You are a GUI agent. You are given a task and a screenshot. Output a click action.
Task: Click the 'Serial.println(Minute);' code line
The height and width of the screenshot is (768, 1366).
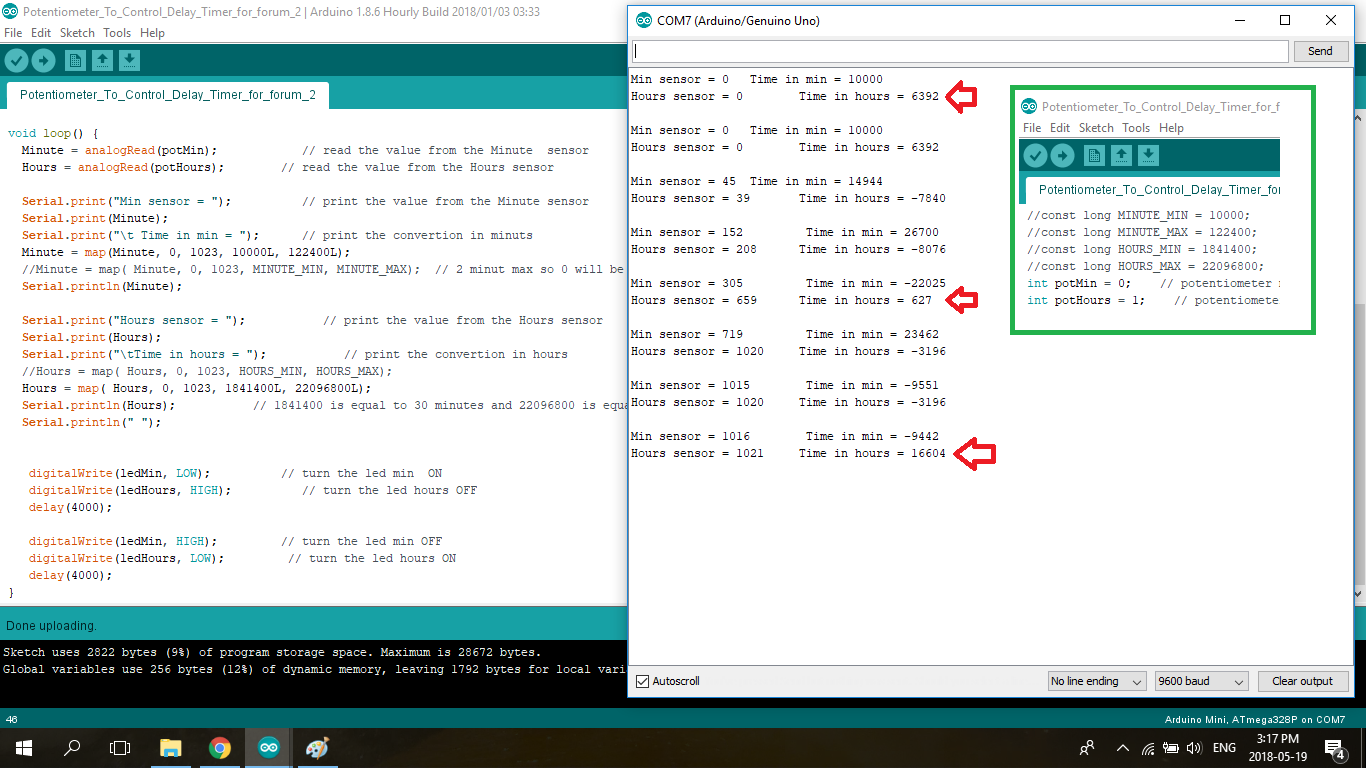click(102, 286)
